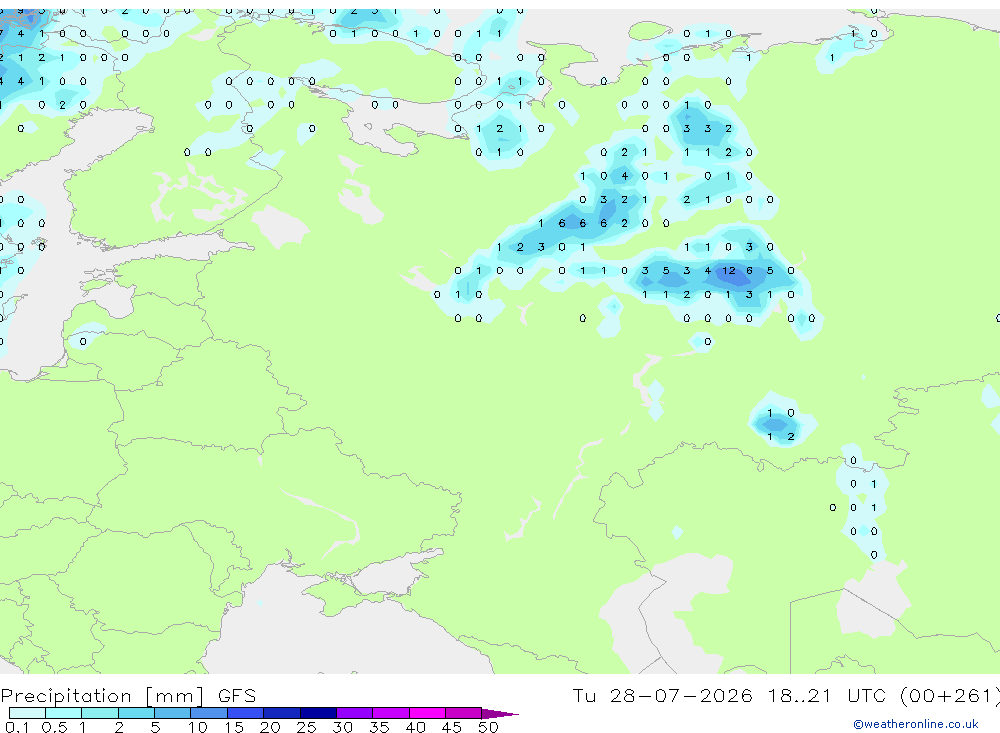Viewport: 1000px width, 733px height.
Task: Click the 20–25 mm dark blue legend segment
Action: pos(281,713)
